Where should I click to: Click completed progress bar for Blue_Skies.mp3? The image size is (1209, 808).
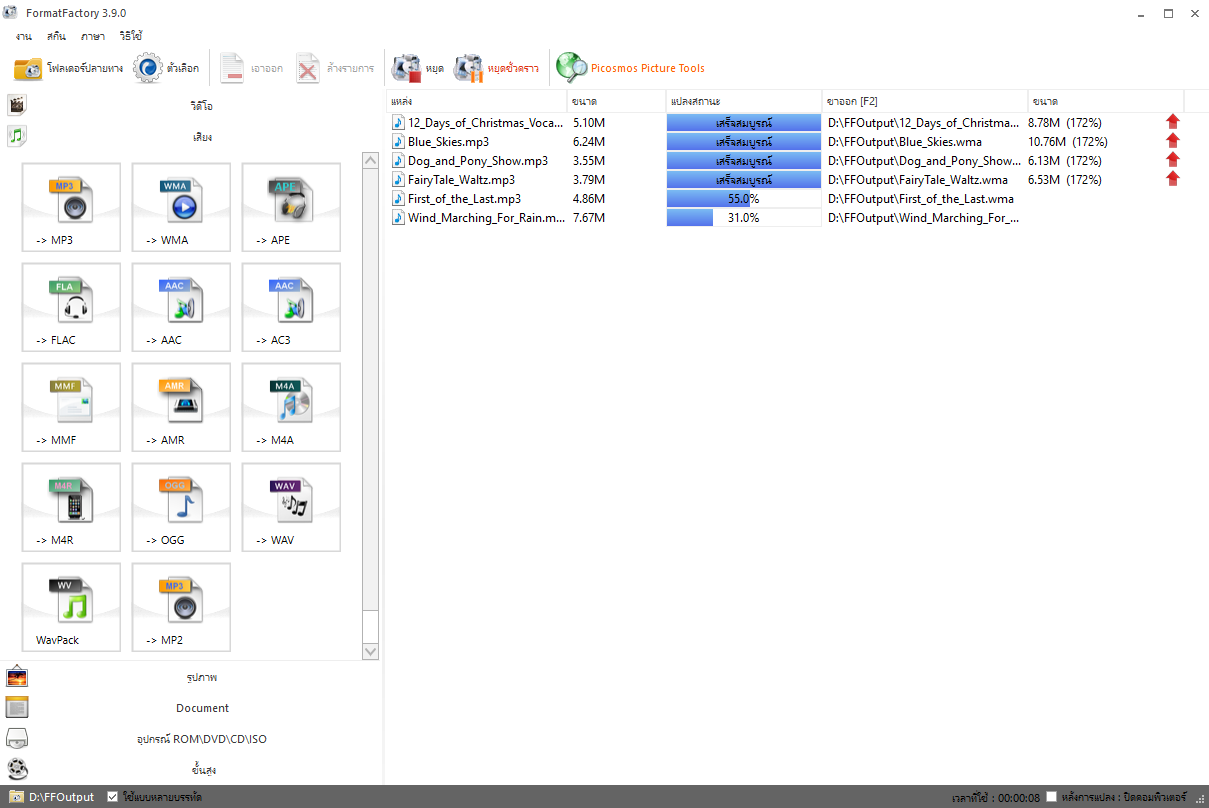point(744,142)
